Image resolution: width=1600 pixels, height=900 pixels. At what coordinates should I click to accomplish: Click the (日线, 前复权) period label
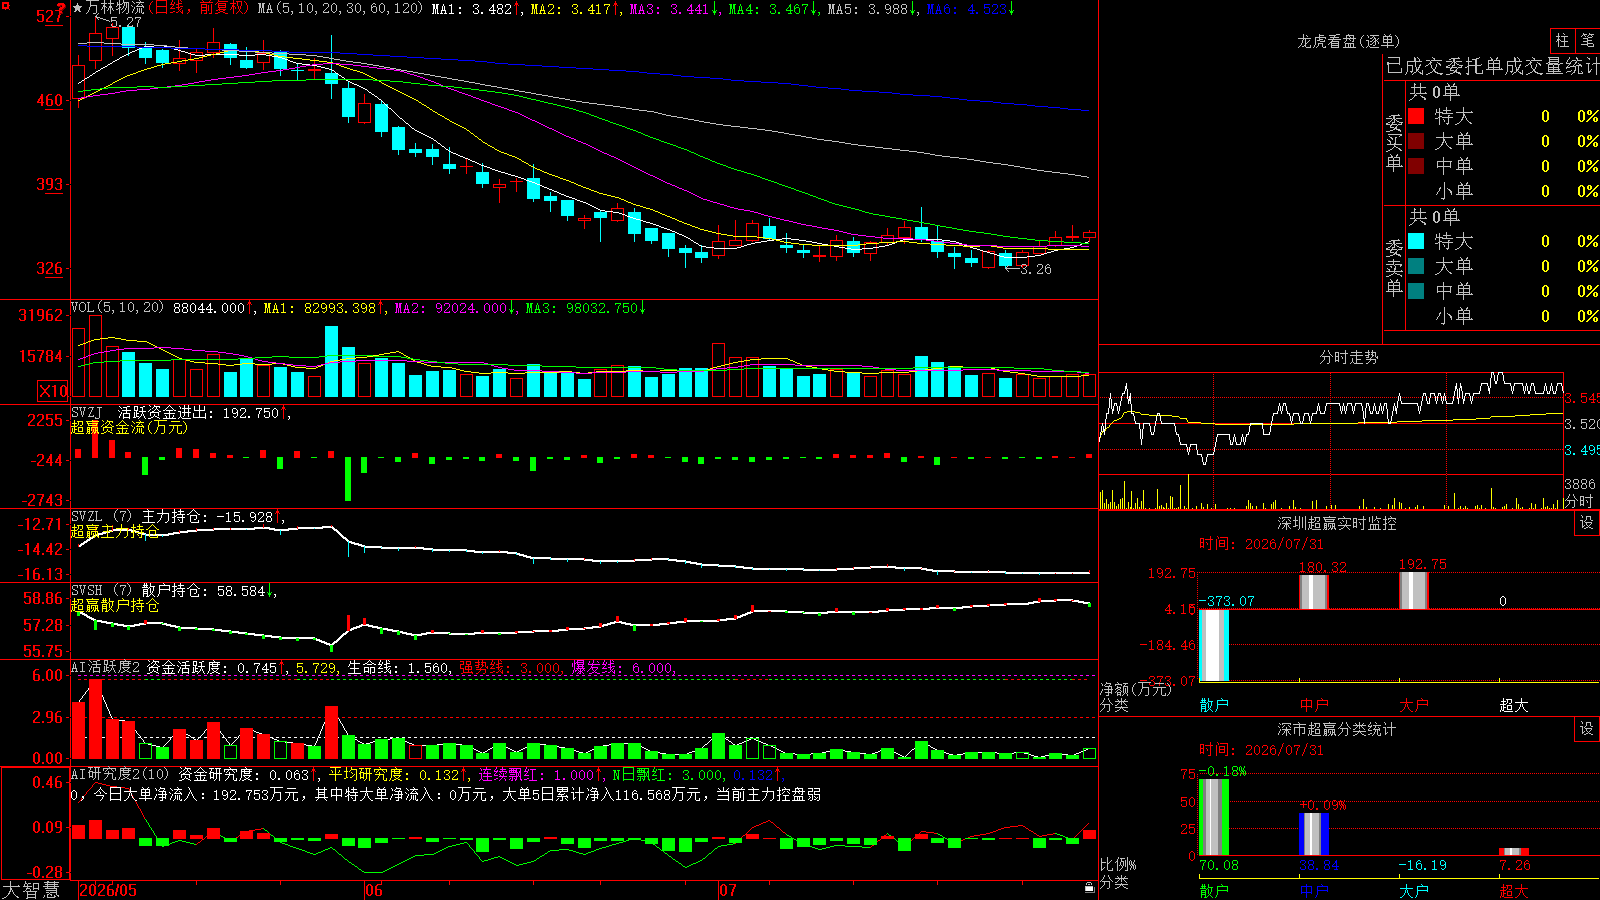(x=200, y=8)
